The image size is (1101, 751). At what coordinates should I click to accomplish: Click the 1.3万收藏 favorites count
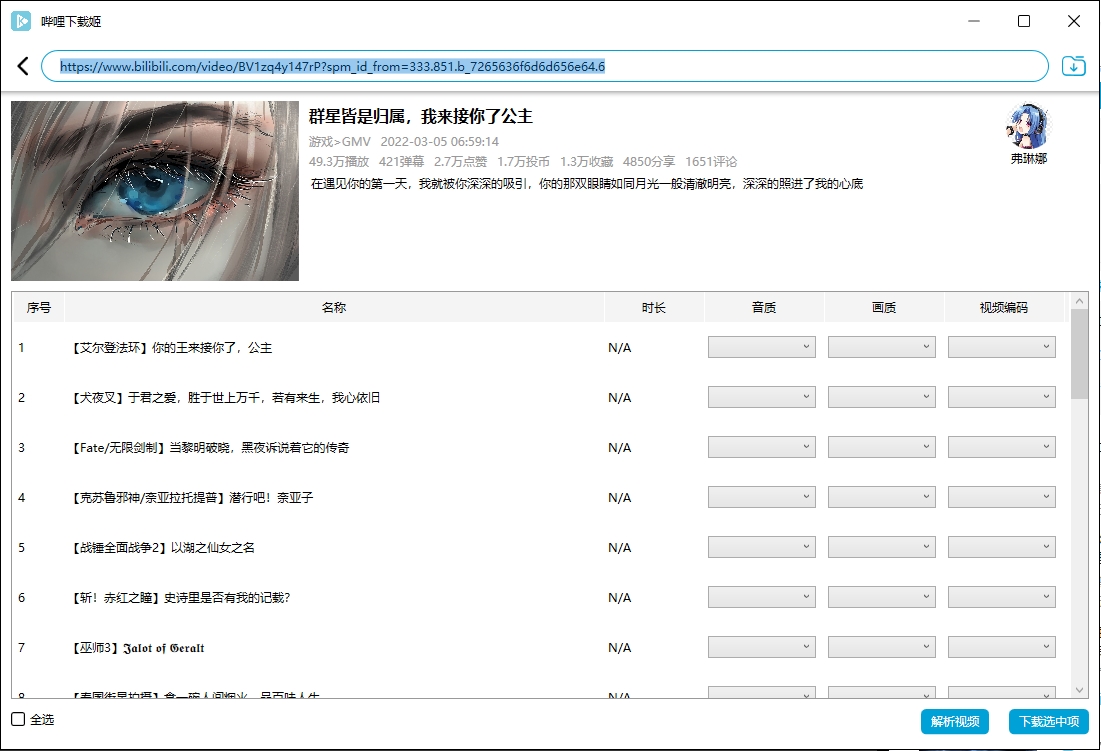tap(586, 161)
